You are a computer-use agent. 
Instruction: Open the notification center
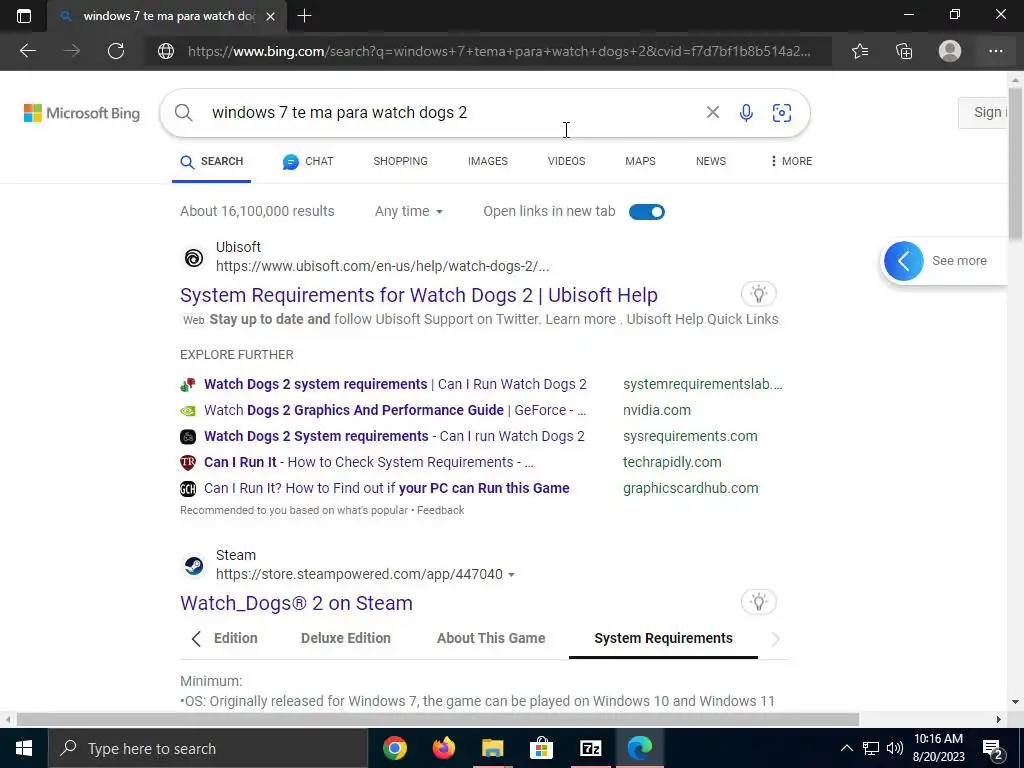tap(993, 749)
